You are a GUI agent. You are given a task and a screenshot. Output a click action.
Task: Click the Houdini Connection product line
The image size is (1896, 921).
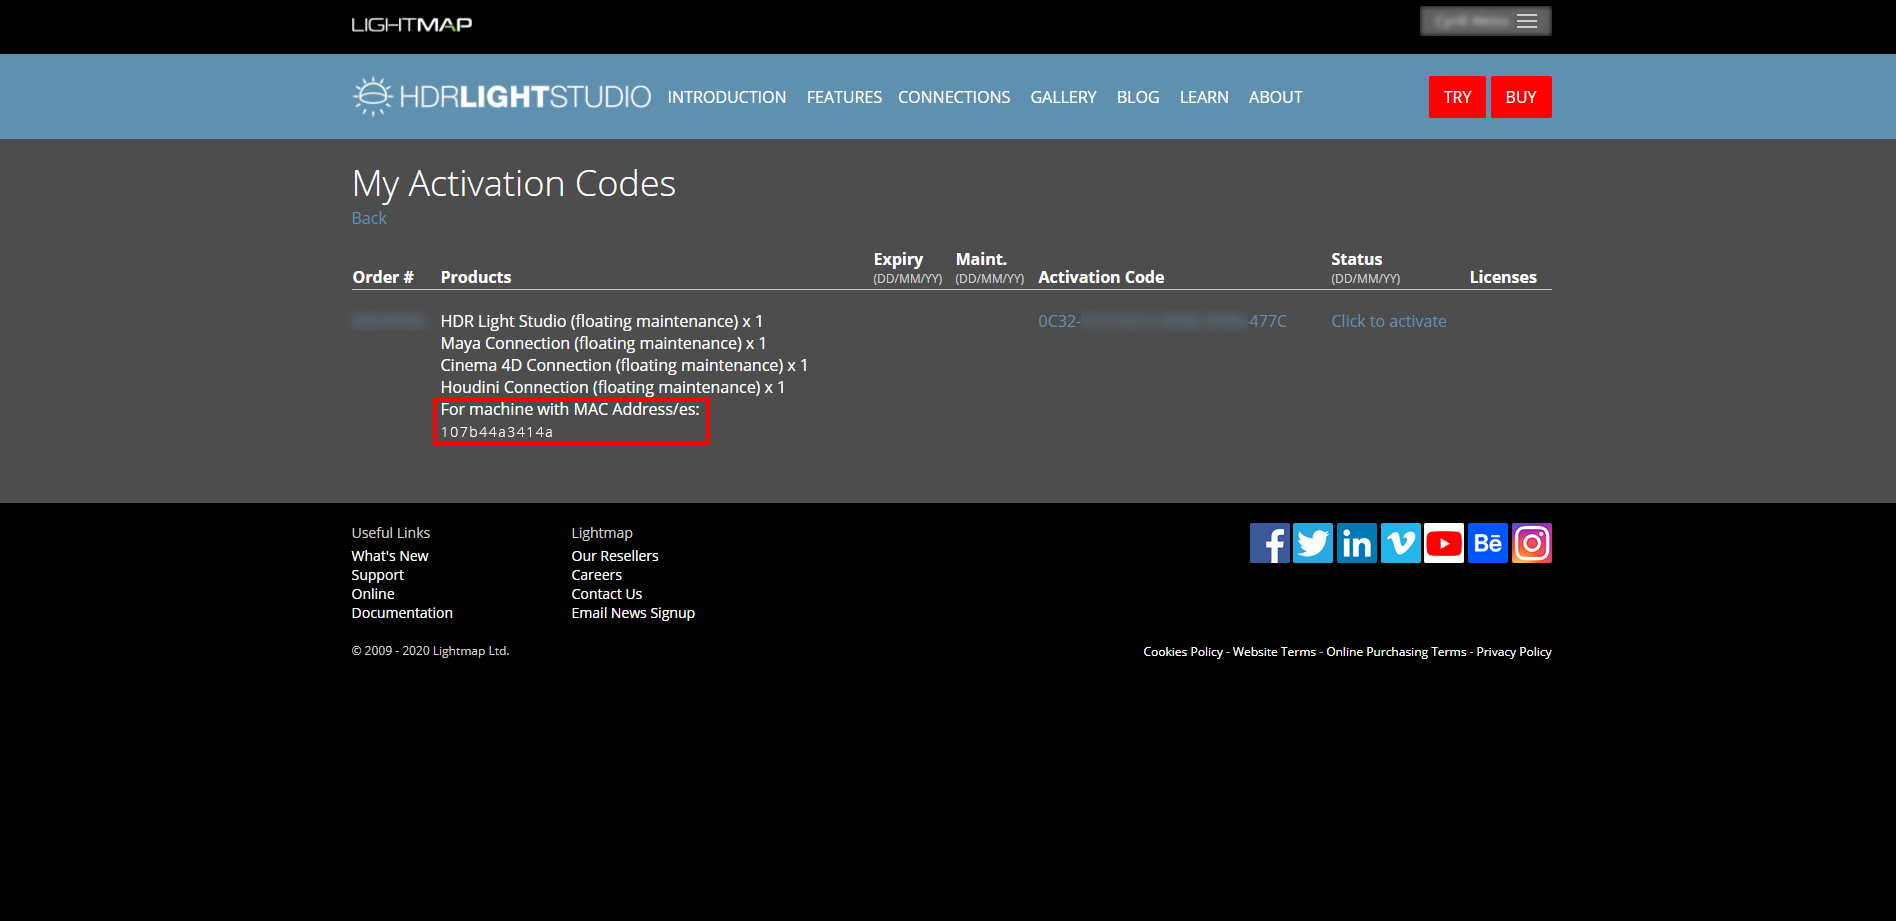click(x=613, y=387)
